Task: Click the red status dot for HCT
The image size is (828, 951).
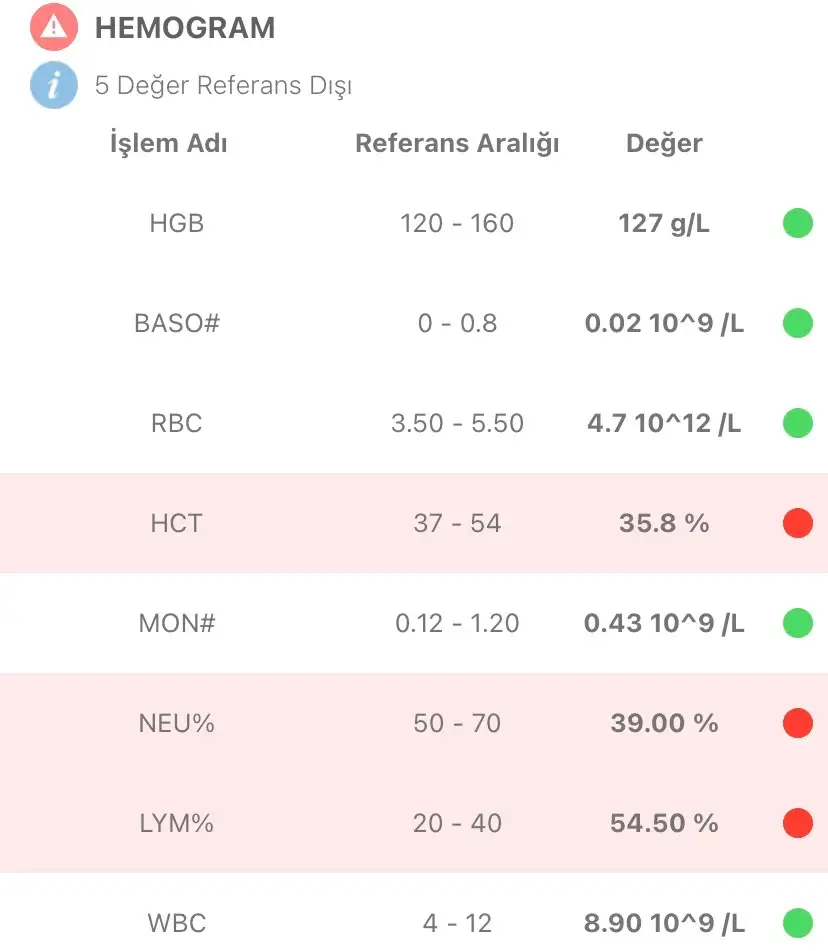Action: pos(797,523)
